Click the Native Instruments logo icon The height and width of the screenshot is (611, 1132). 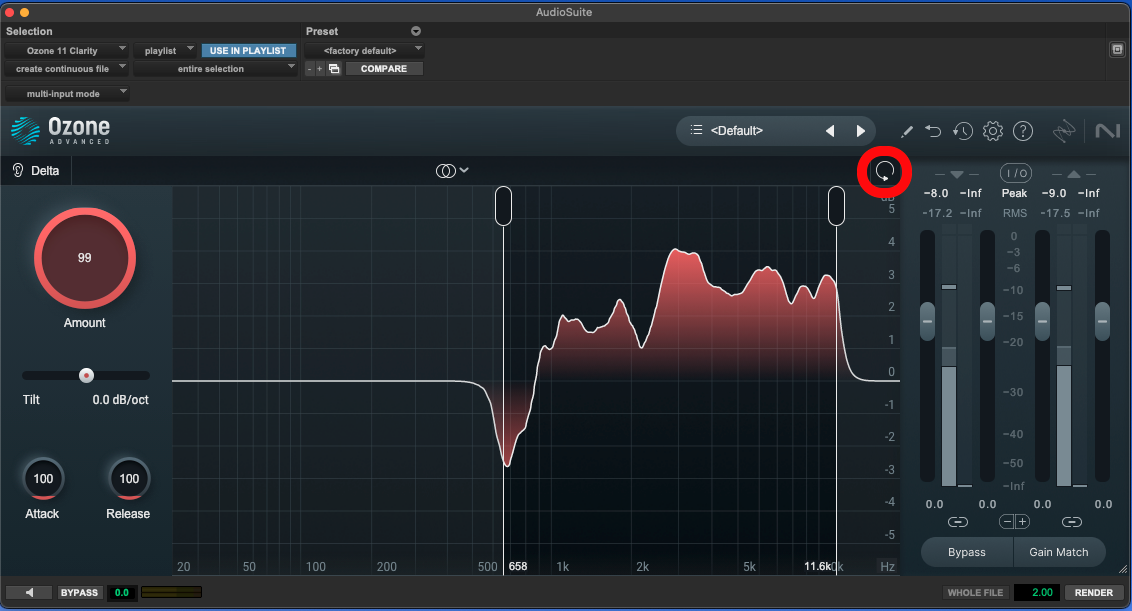(1107, 131)
